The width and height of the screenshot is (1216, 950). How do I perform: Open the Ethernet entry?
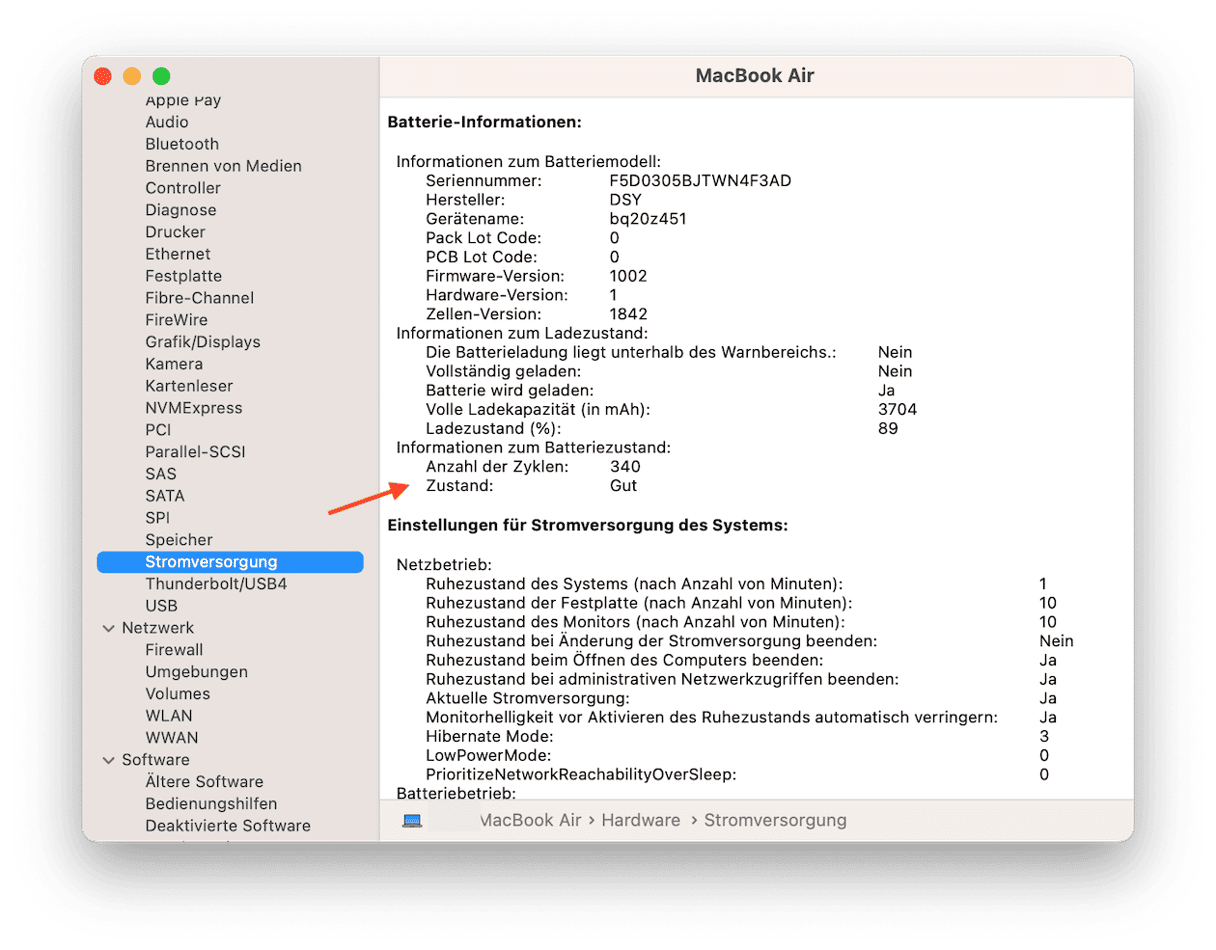tap(178, 254)
